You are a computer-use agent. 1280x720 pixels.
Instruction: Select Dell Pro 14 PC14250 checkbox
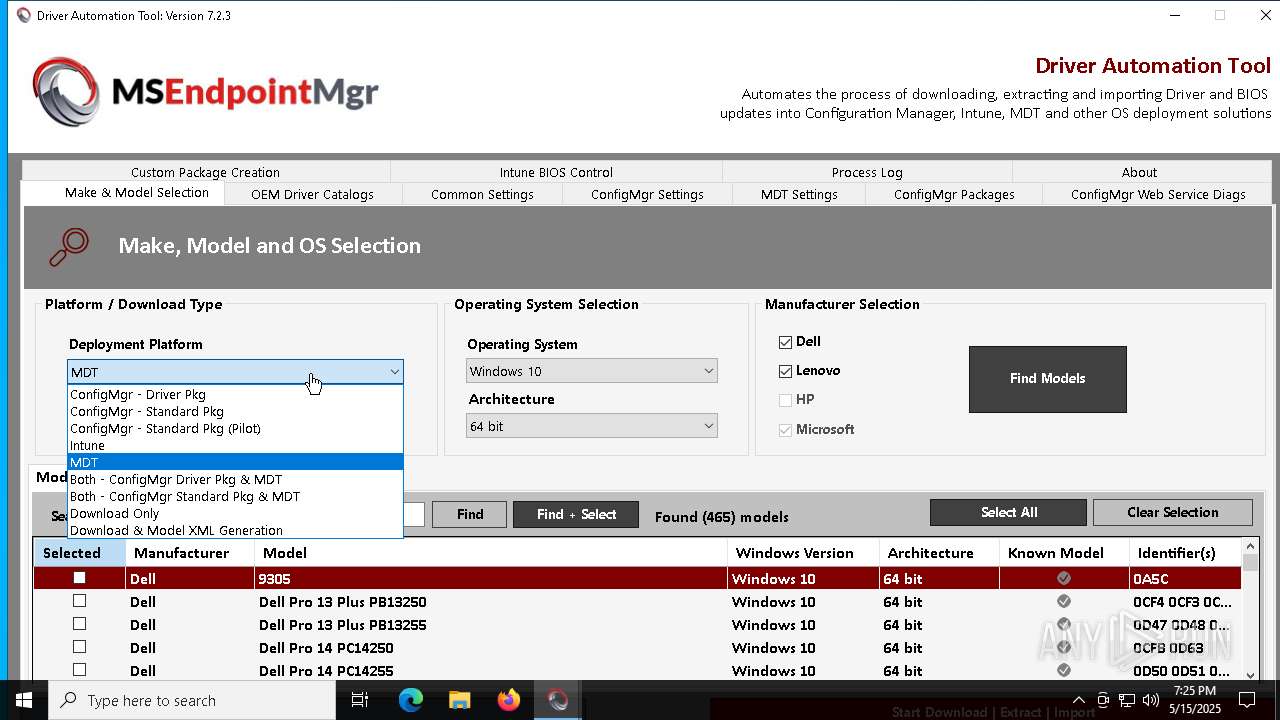click(x=79, y=647)
